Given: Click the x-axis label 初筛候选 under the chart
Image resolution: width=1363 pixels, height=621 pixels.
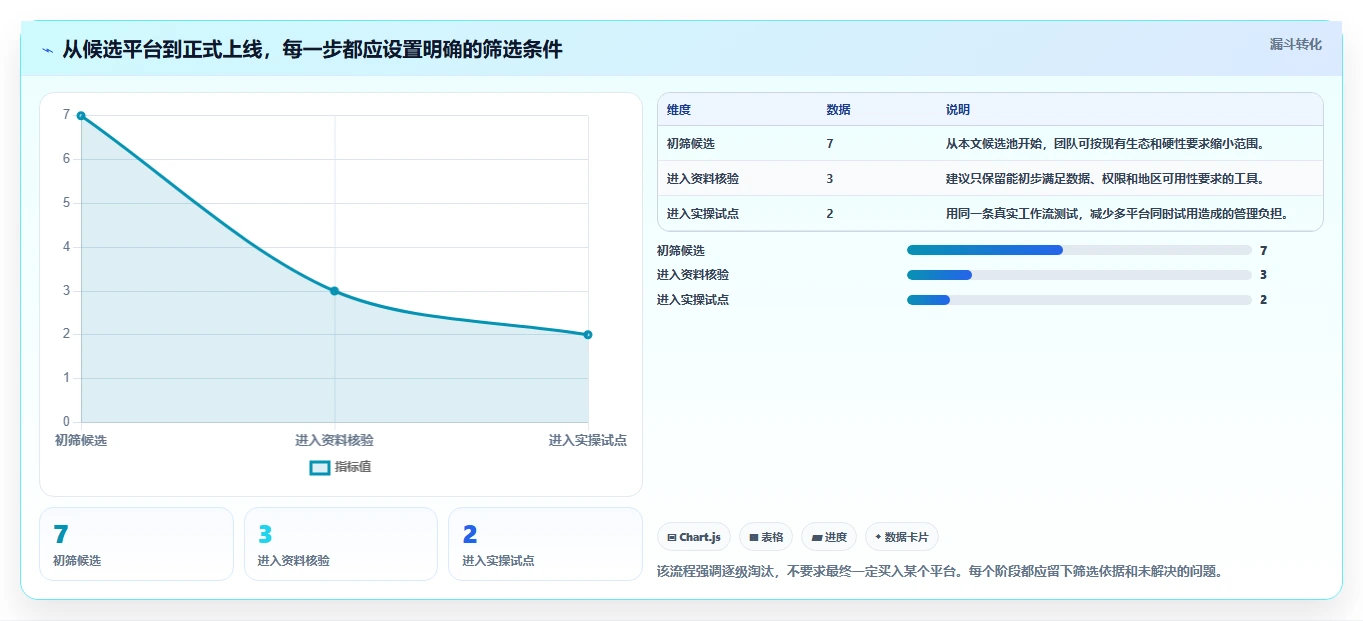Looking at the screenshot, I should pos(81,440).
